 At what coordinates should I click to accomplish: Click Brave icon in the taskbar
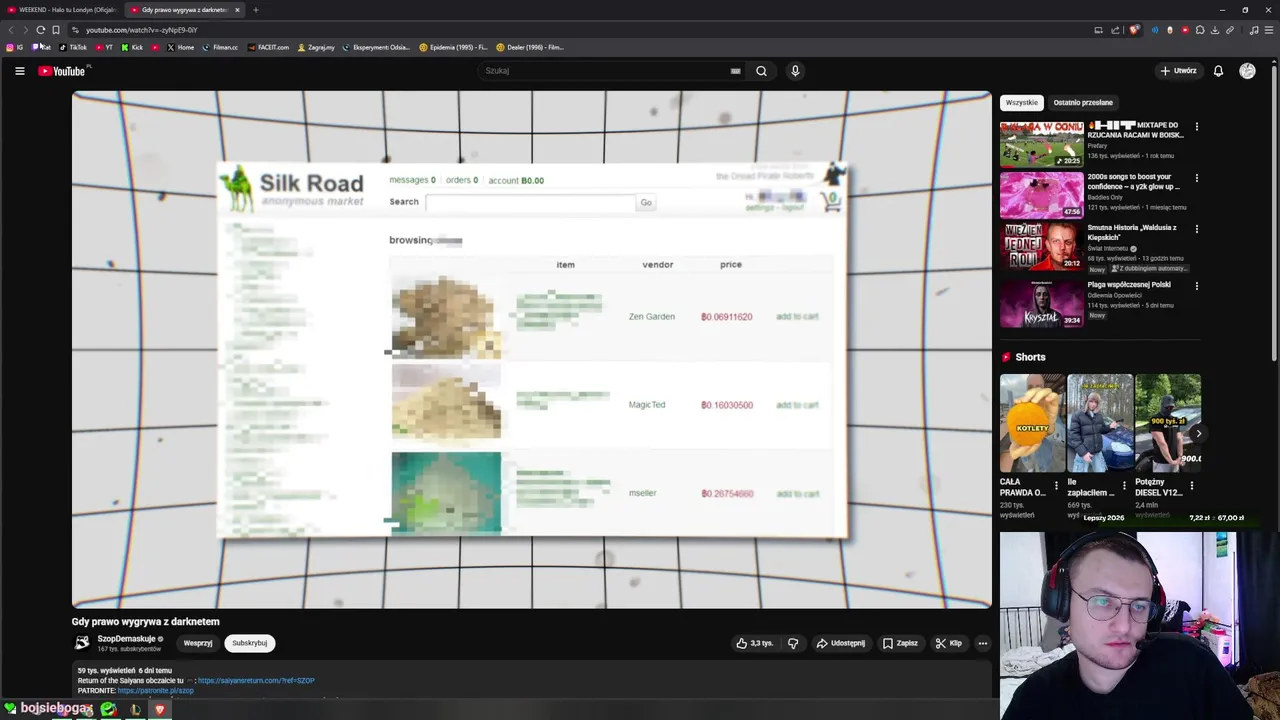(x=159, y=710)
